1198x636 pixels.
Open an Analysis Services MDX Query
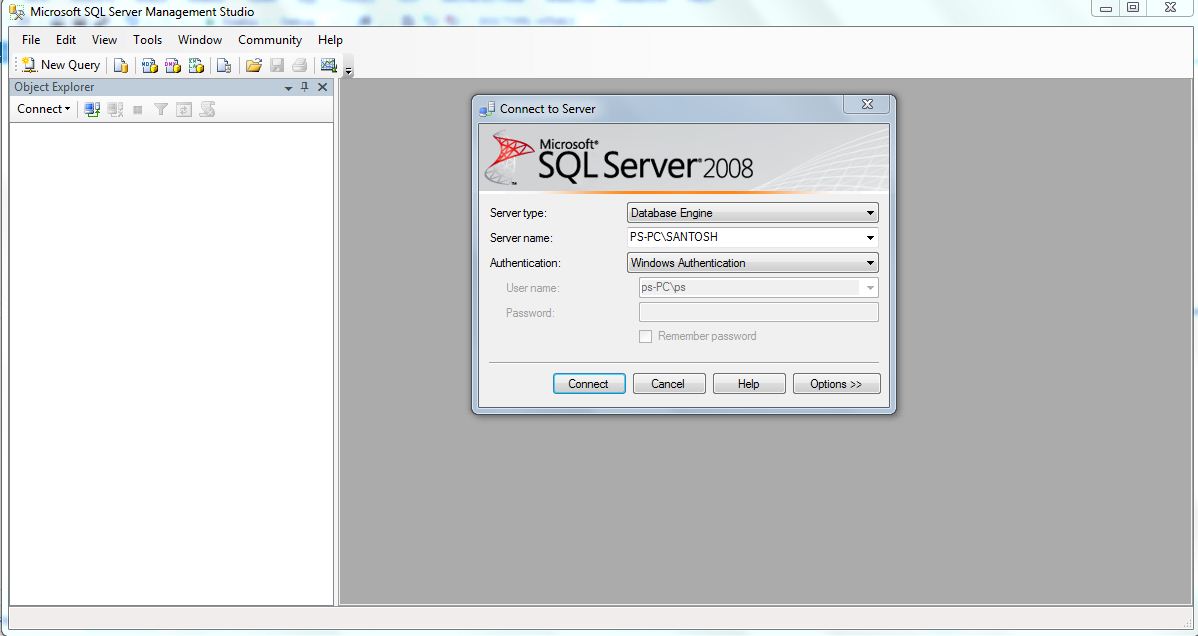150,66
